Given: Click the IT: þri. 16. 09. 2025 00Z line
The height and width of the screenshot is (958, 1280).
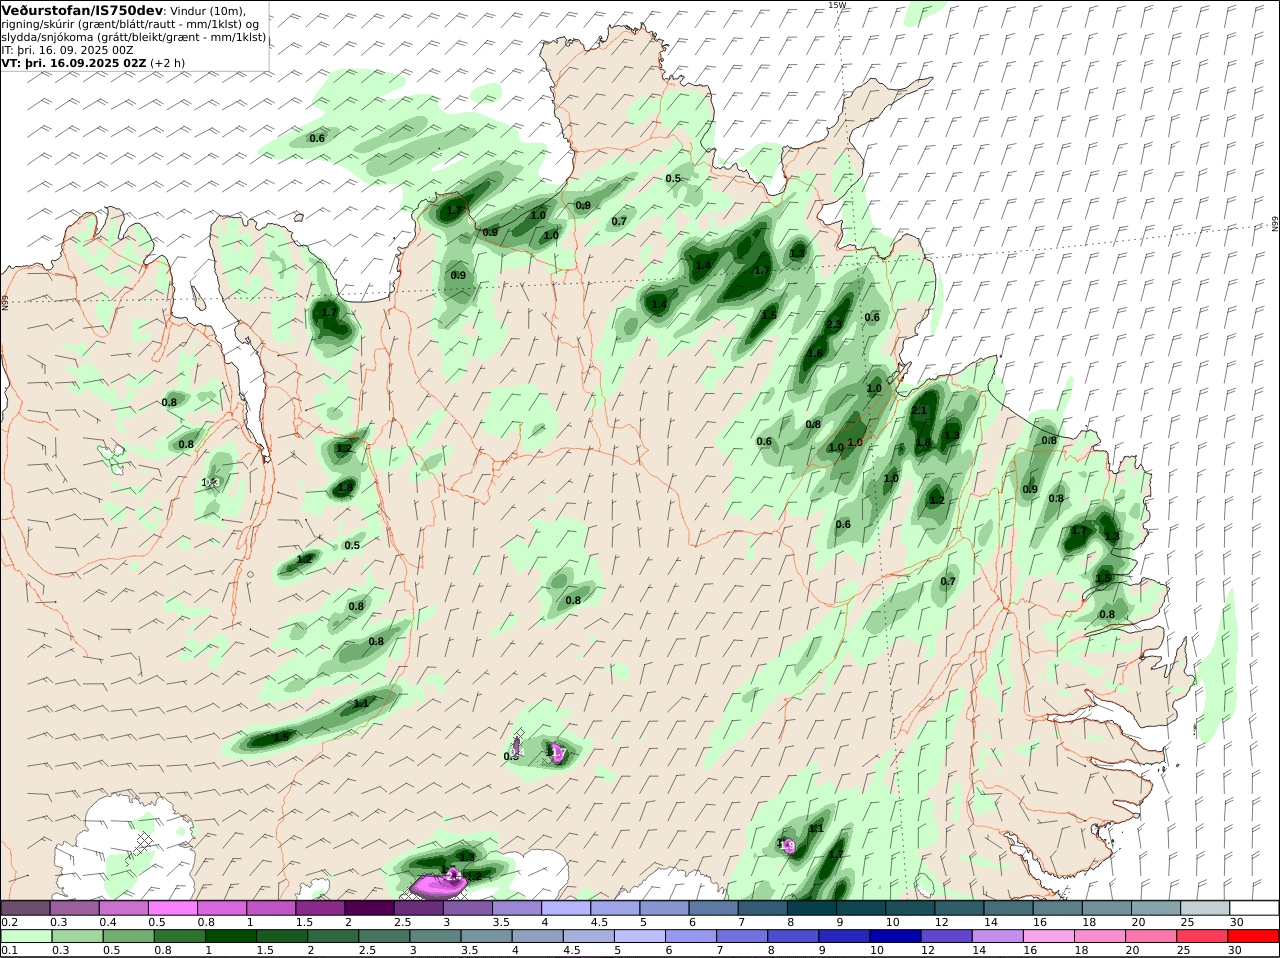Looking at the screenshot, I should coord(68,50).
